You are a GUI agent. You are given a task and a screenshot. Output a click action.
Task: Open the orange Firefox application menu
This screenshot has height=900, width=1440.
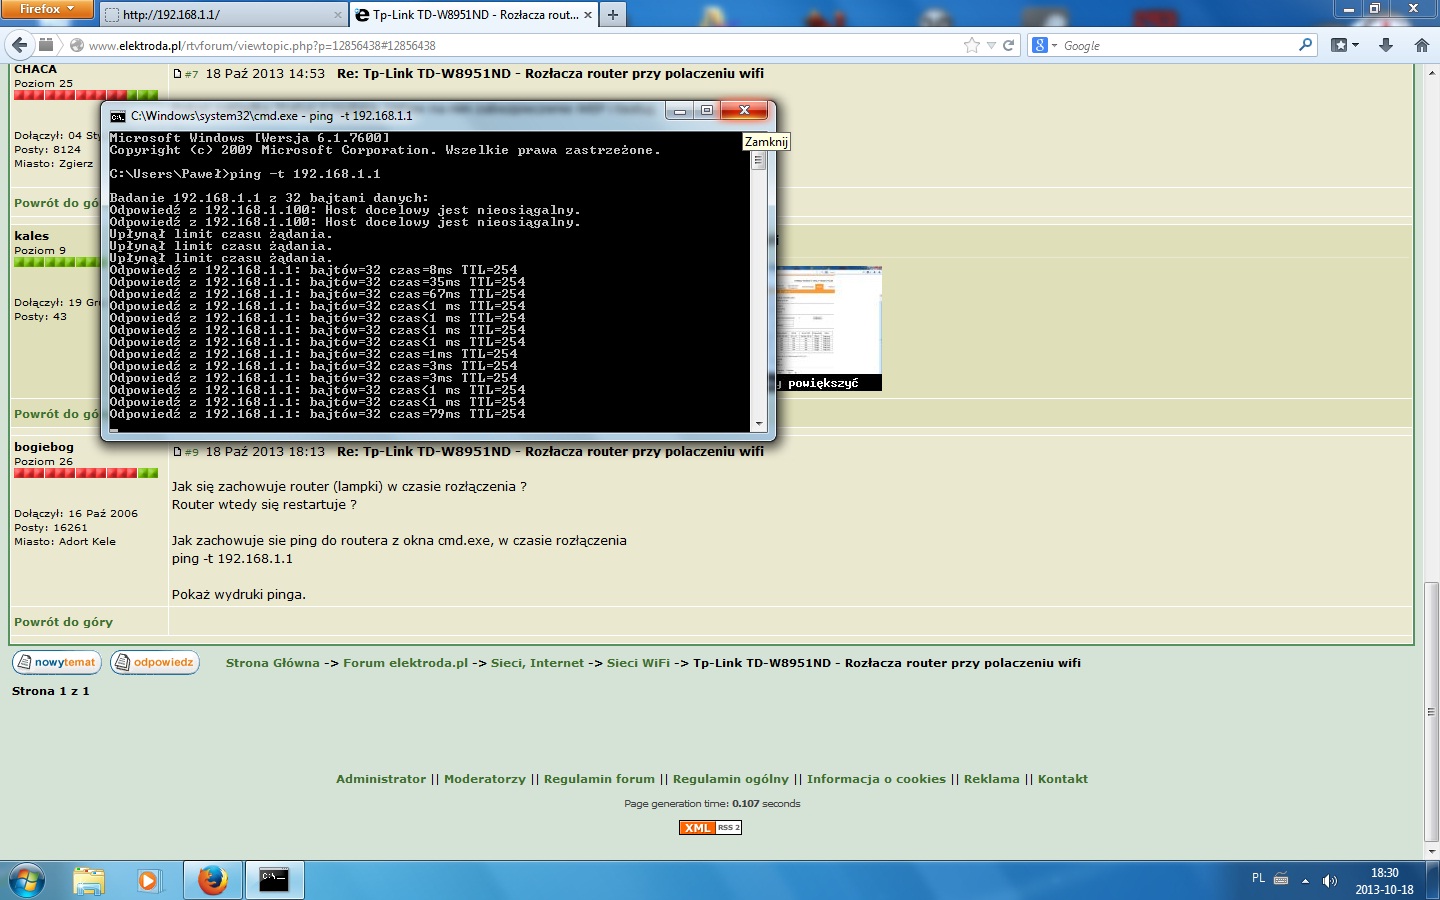[46, 9]
